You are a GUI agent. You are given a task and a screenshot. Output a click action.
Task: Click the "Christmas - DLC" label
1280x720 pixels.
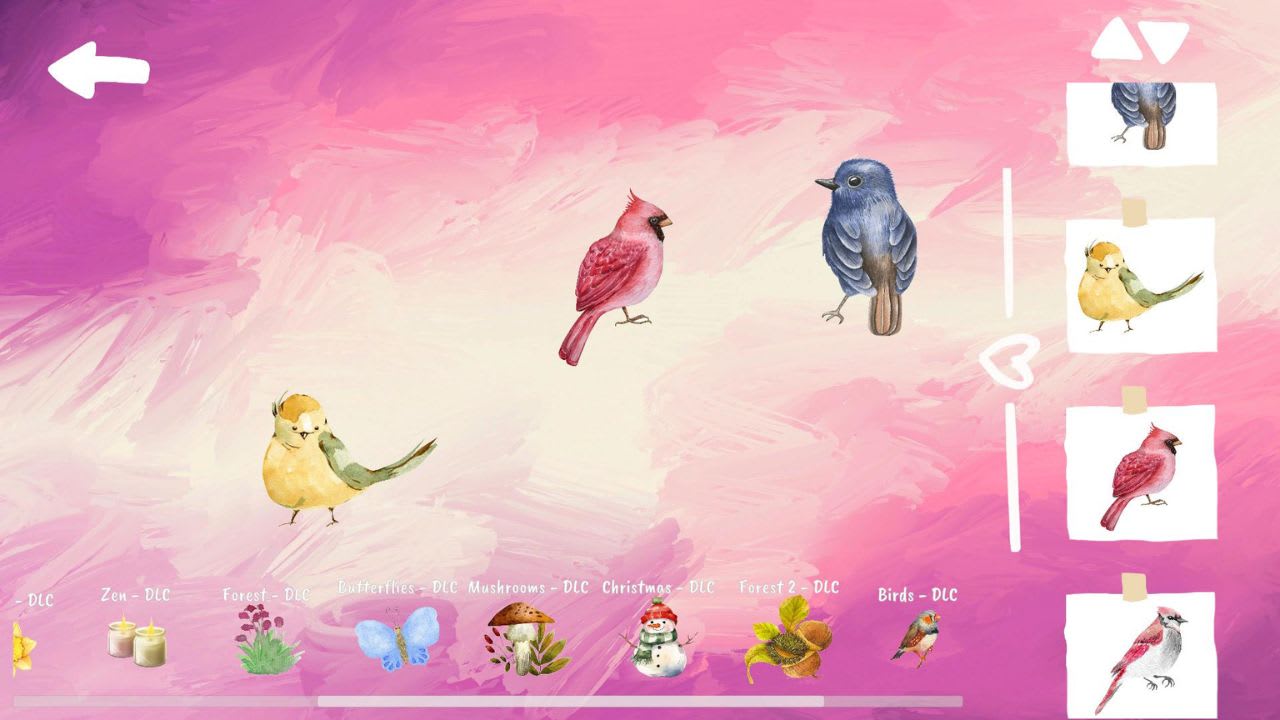pyautogui.click(x=658, y=587)
